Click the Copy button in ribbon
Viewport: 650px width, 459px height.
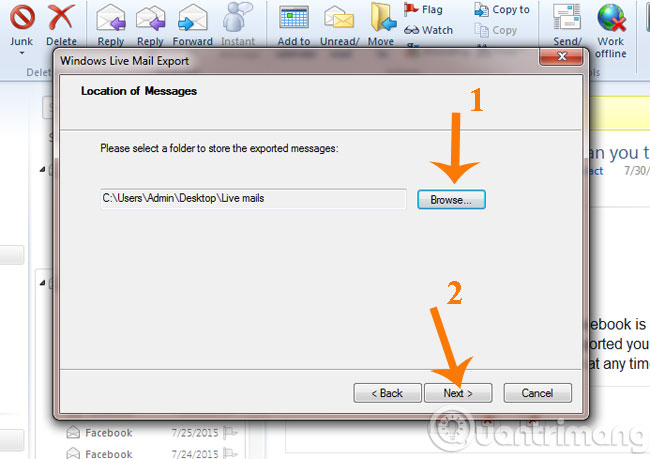(496, 30)
